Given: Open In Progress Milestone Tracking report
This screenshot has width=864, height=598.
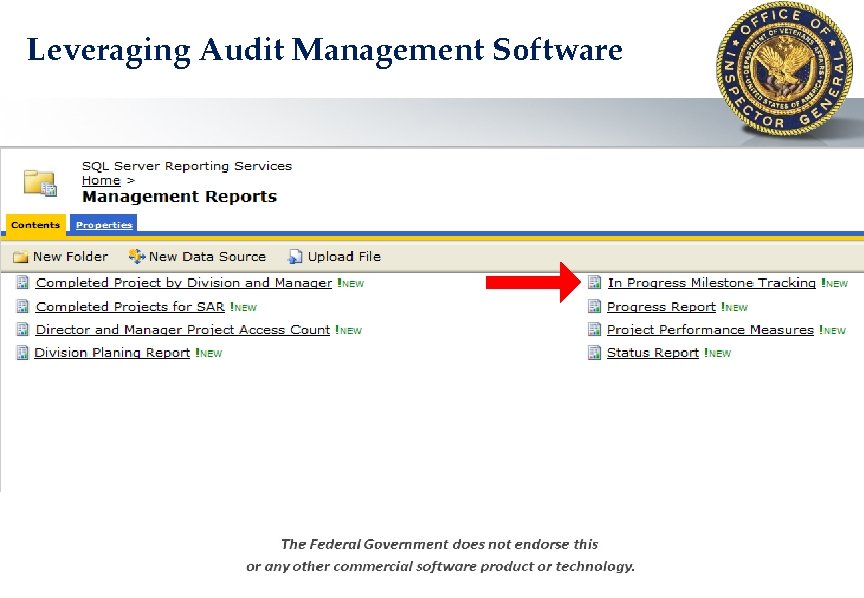Looking at the screenshot, I should point(711,283).
